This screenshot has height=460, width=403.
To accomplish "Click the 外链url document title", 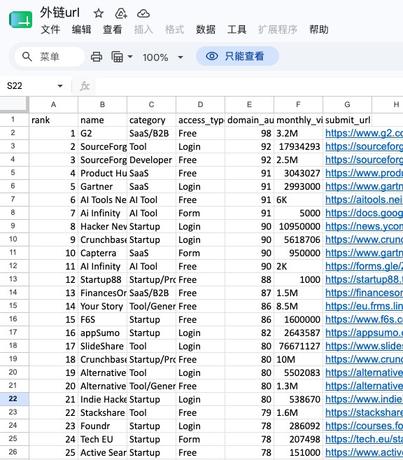I will pos(60,13).
